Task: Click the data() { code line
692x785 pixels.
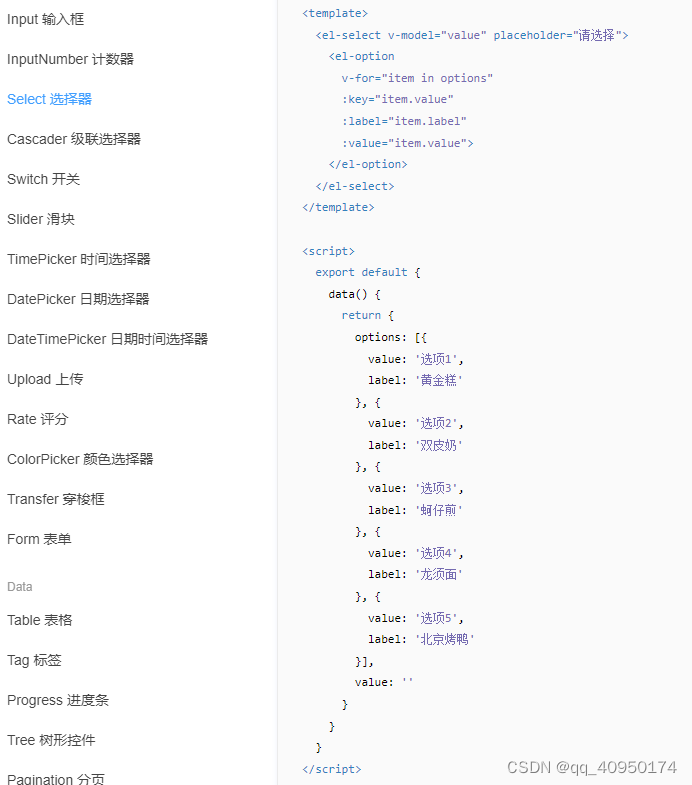Action: tap(355, 295)
